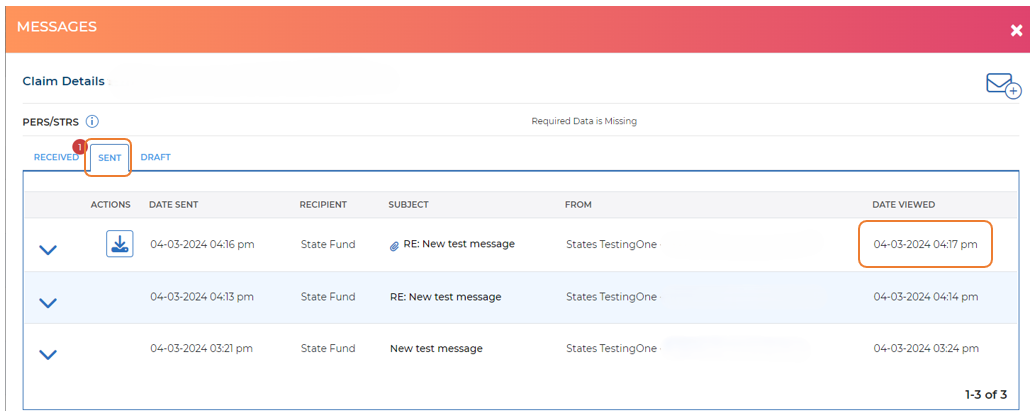Click the PERS/STRS info icon
The image size is (1033, 411).
[x=92, y=122]
